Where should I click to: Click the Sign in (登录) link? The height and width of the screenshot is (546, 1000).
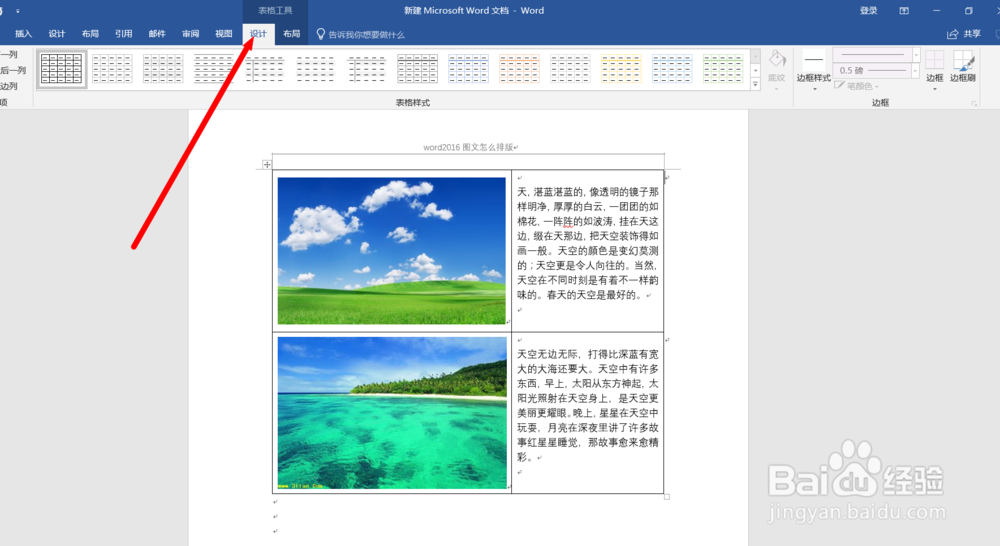point(868,11)
